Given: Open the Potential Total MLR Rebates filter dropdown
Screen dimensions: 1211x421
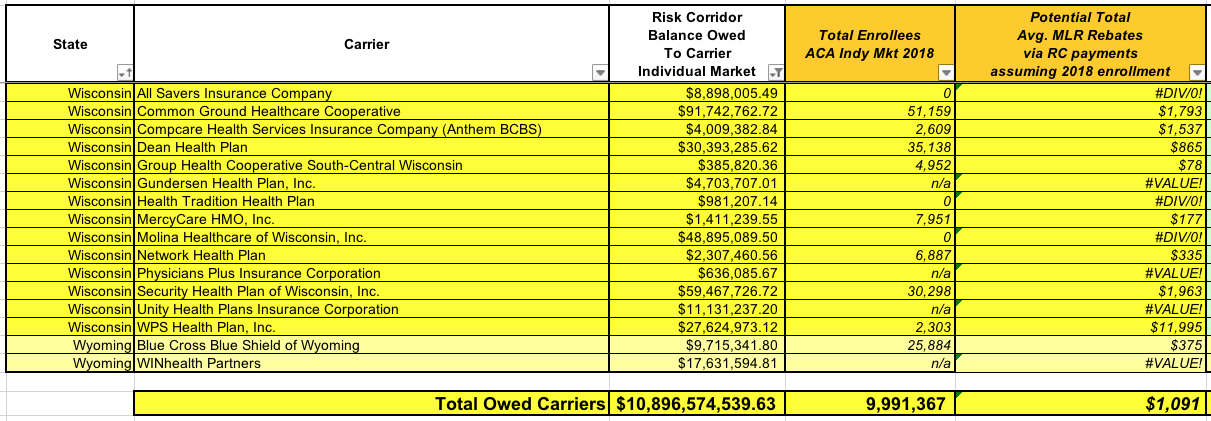Looking at the screenshot, I should click(1196, 73).
